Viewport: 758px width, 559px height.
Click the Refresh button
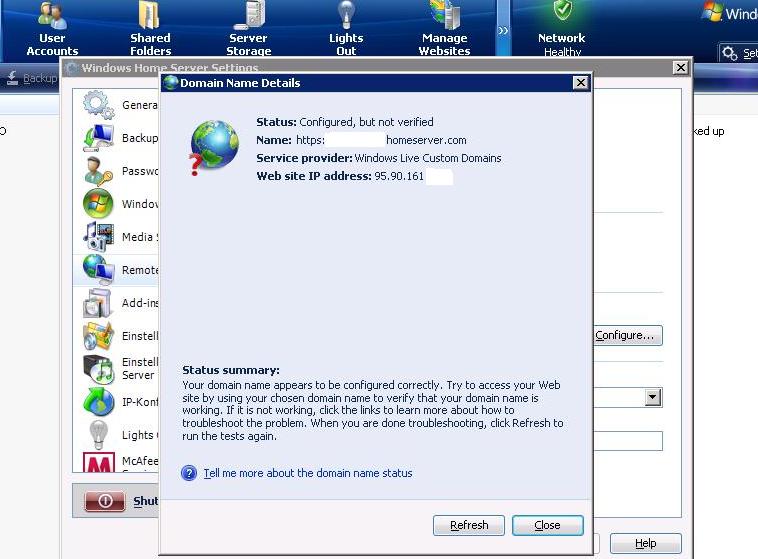468,525
